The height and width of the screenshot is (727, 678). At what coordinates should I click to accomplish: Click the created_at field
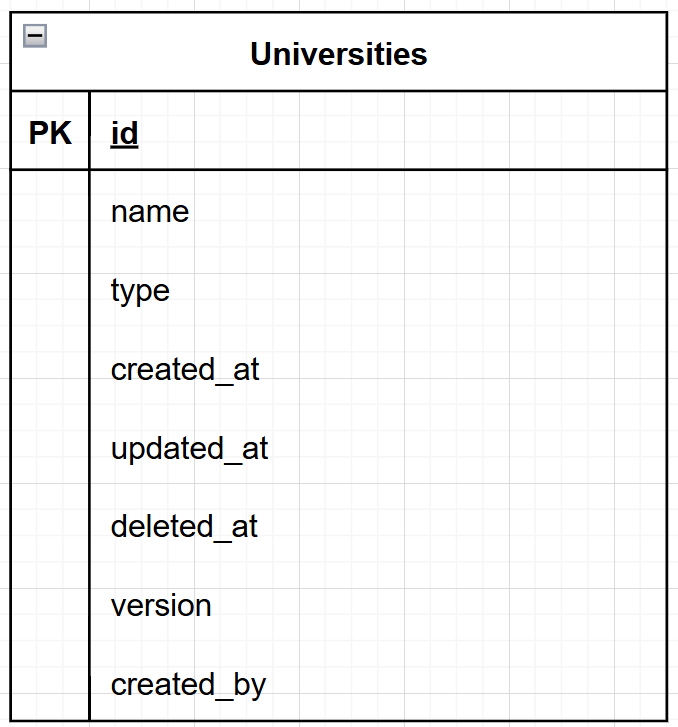[x=378, y=370]
